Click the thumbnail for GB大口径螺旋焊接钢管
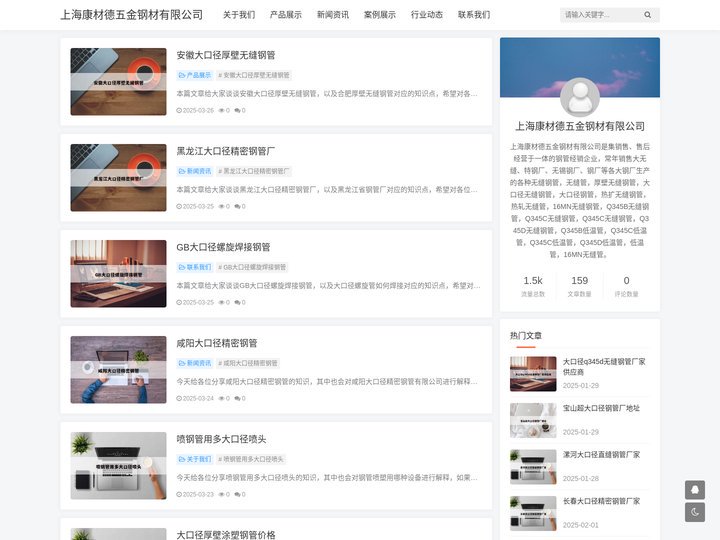 tap(118, 274)
